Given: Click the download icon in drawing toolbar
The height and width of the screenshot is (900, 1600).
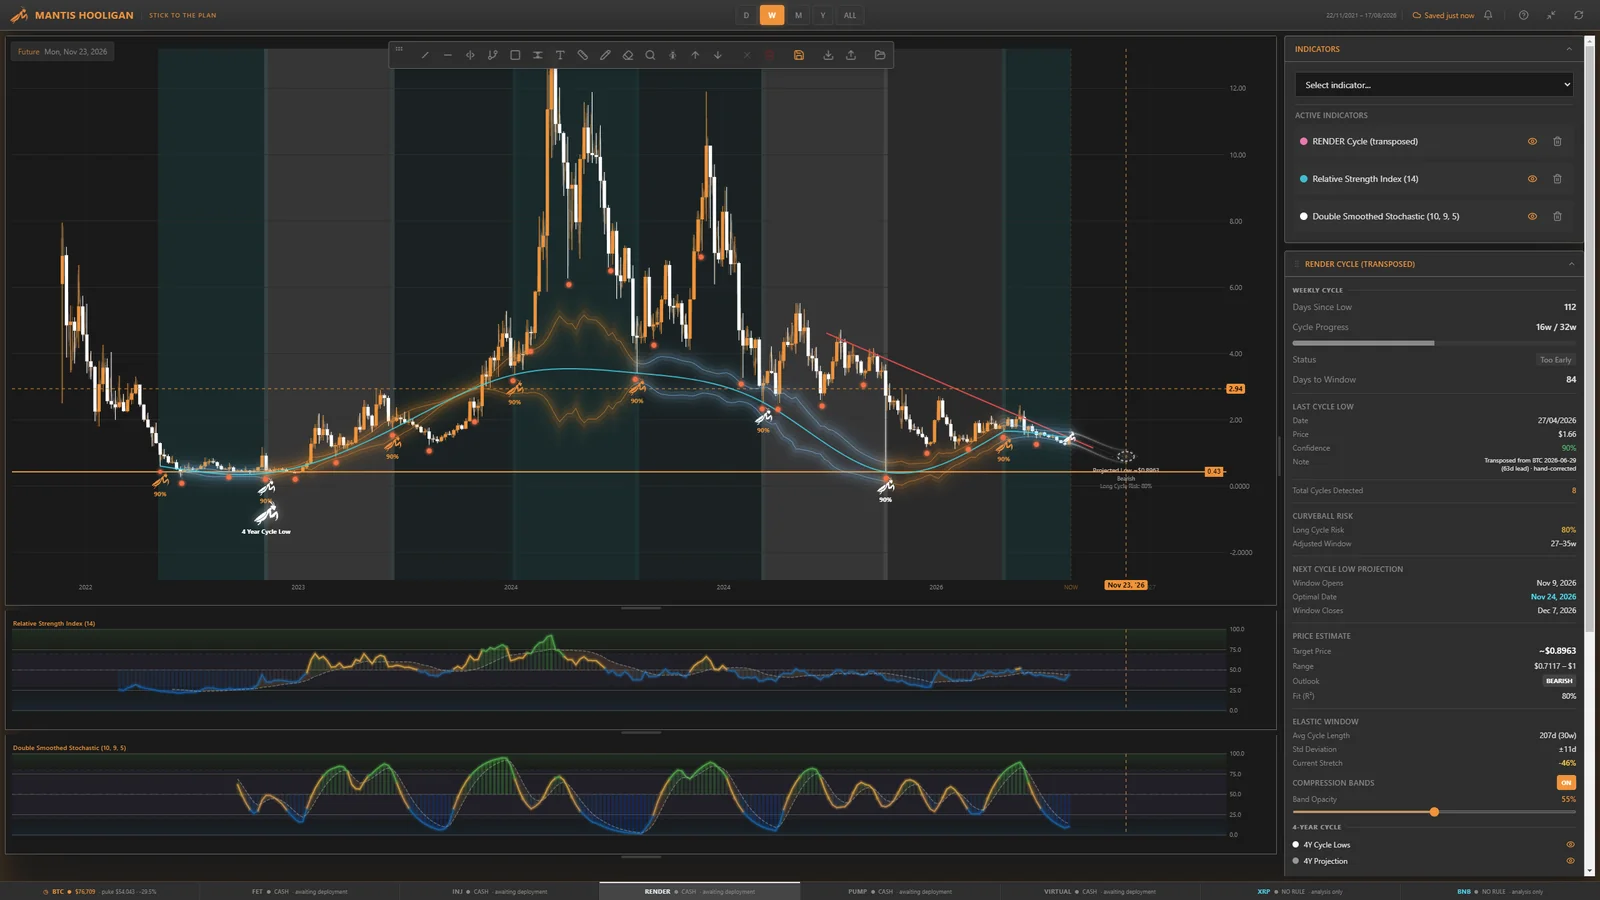Looking at the screenshot, I should (x=828, y=55).
